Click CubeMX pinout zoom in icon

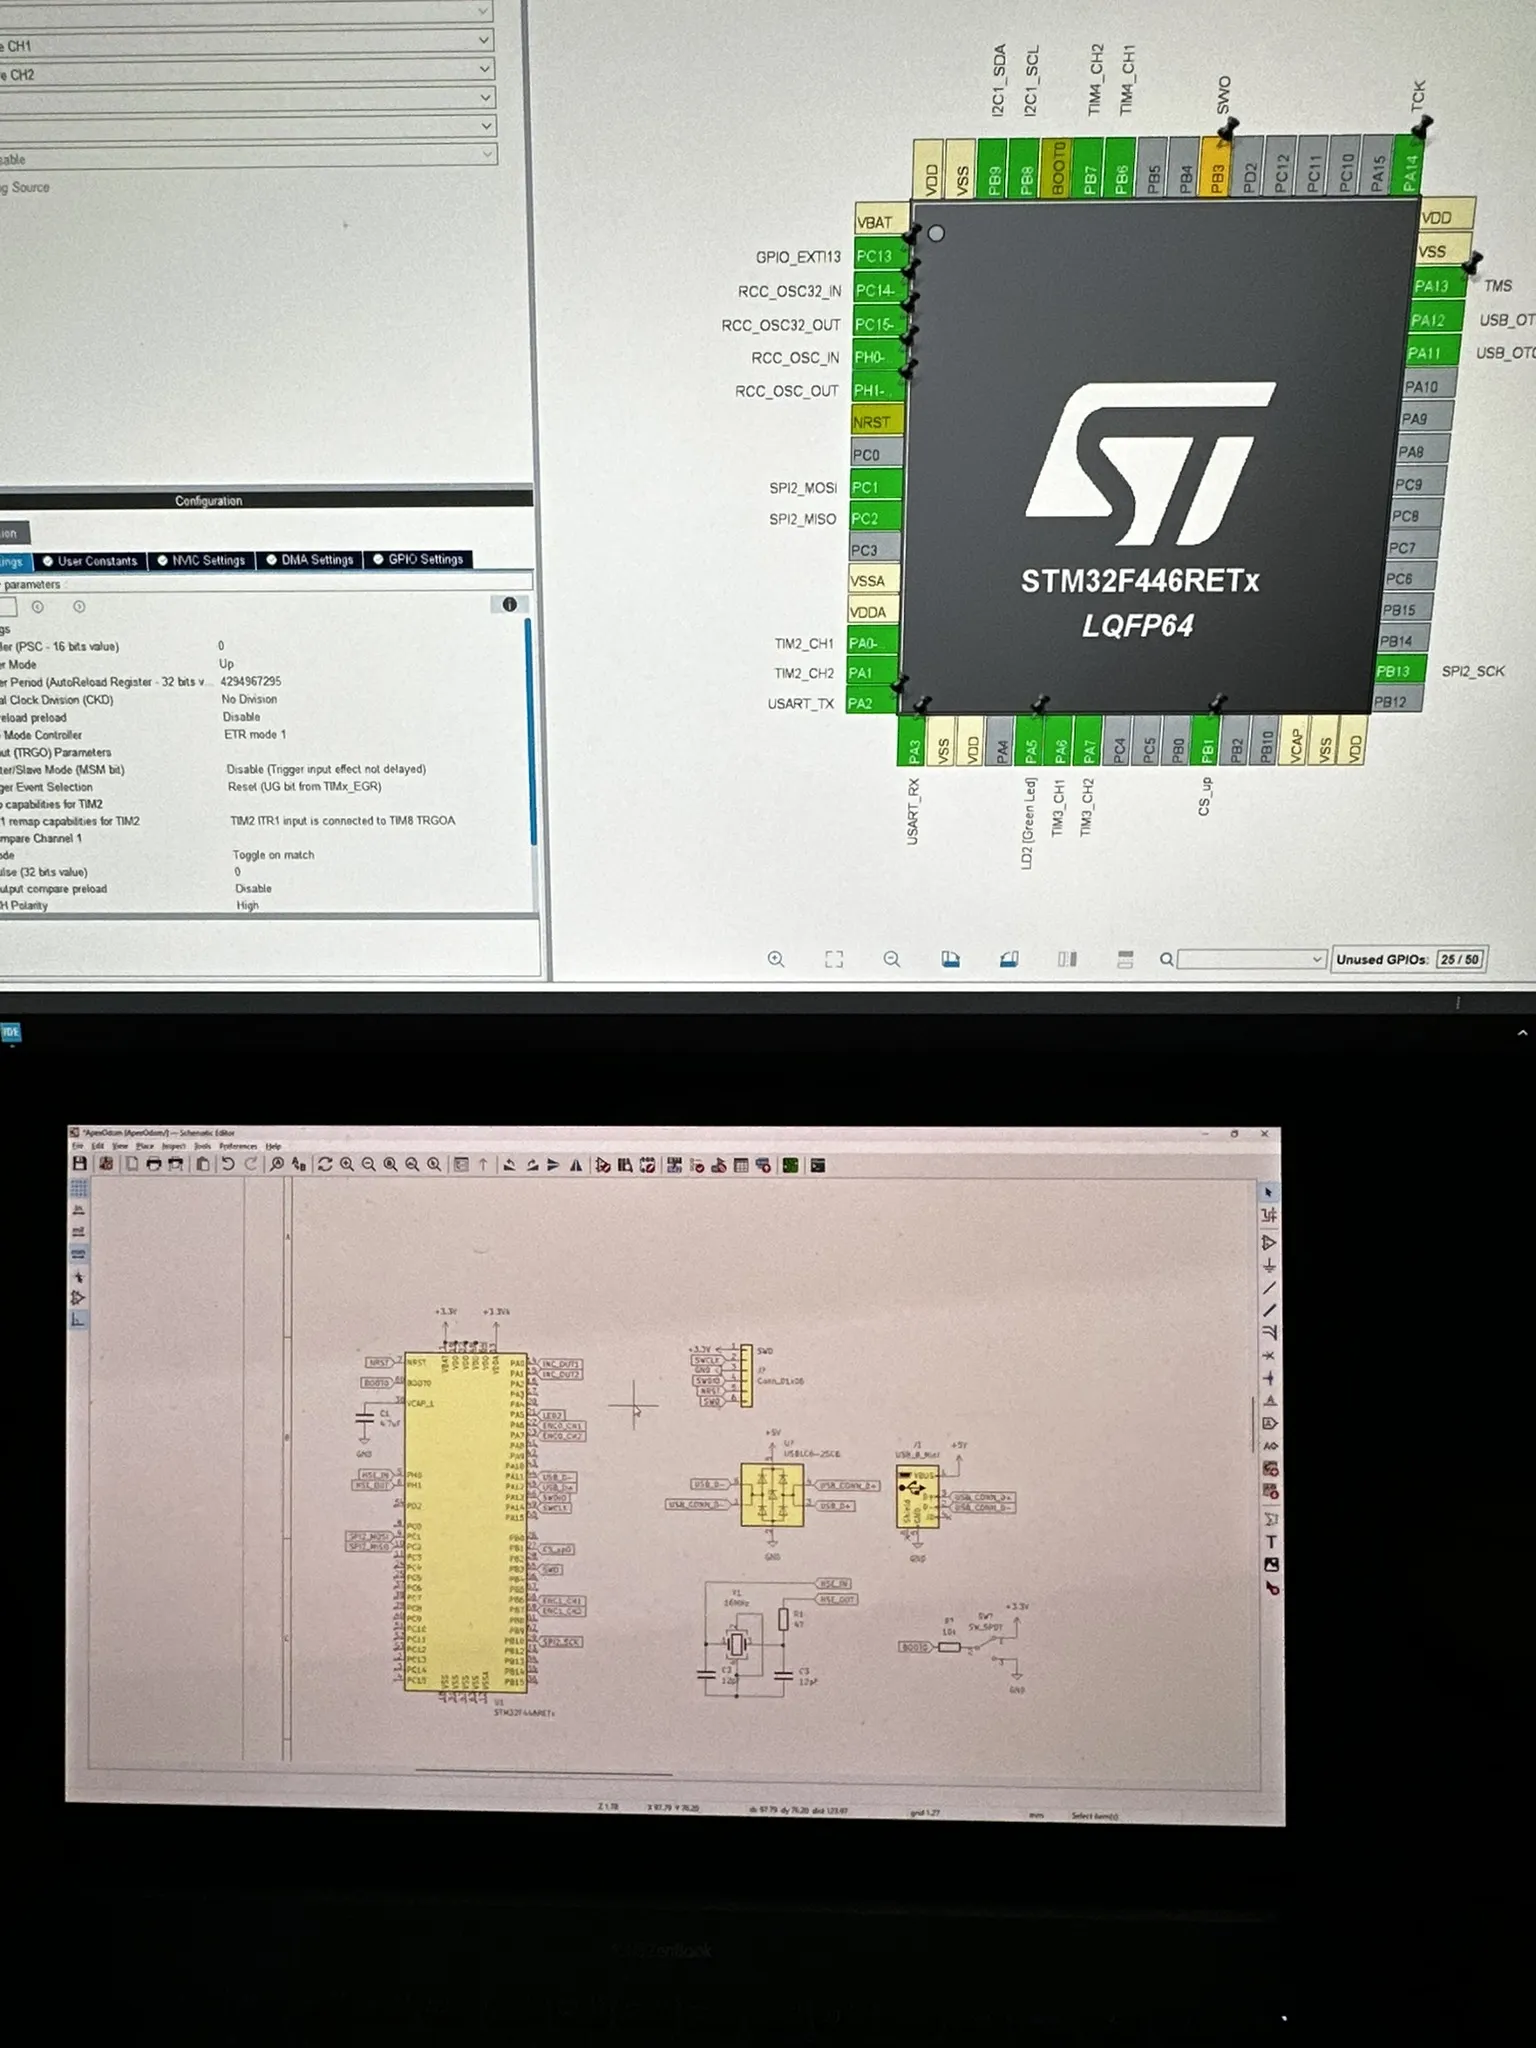(x=776, y=959)
